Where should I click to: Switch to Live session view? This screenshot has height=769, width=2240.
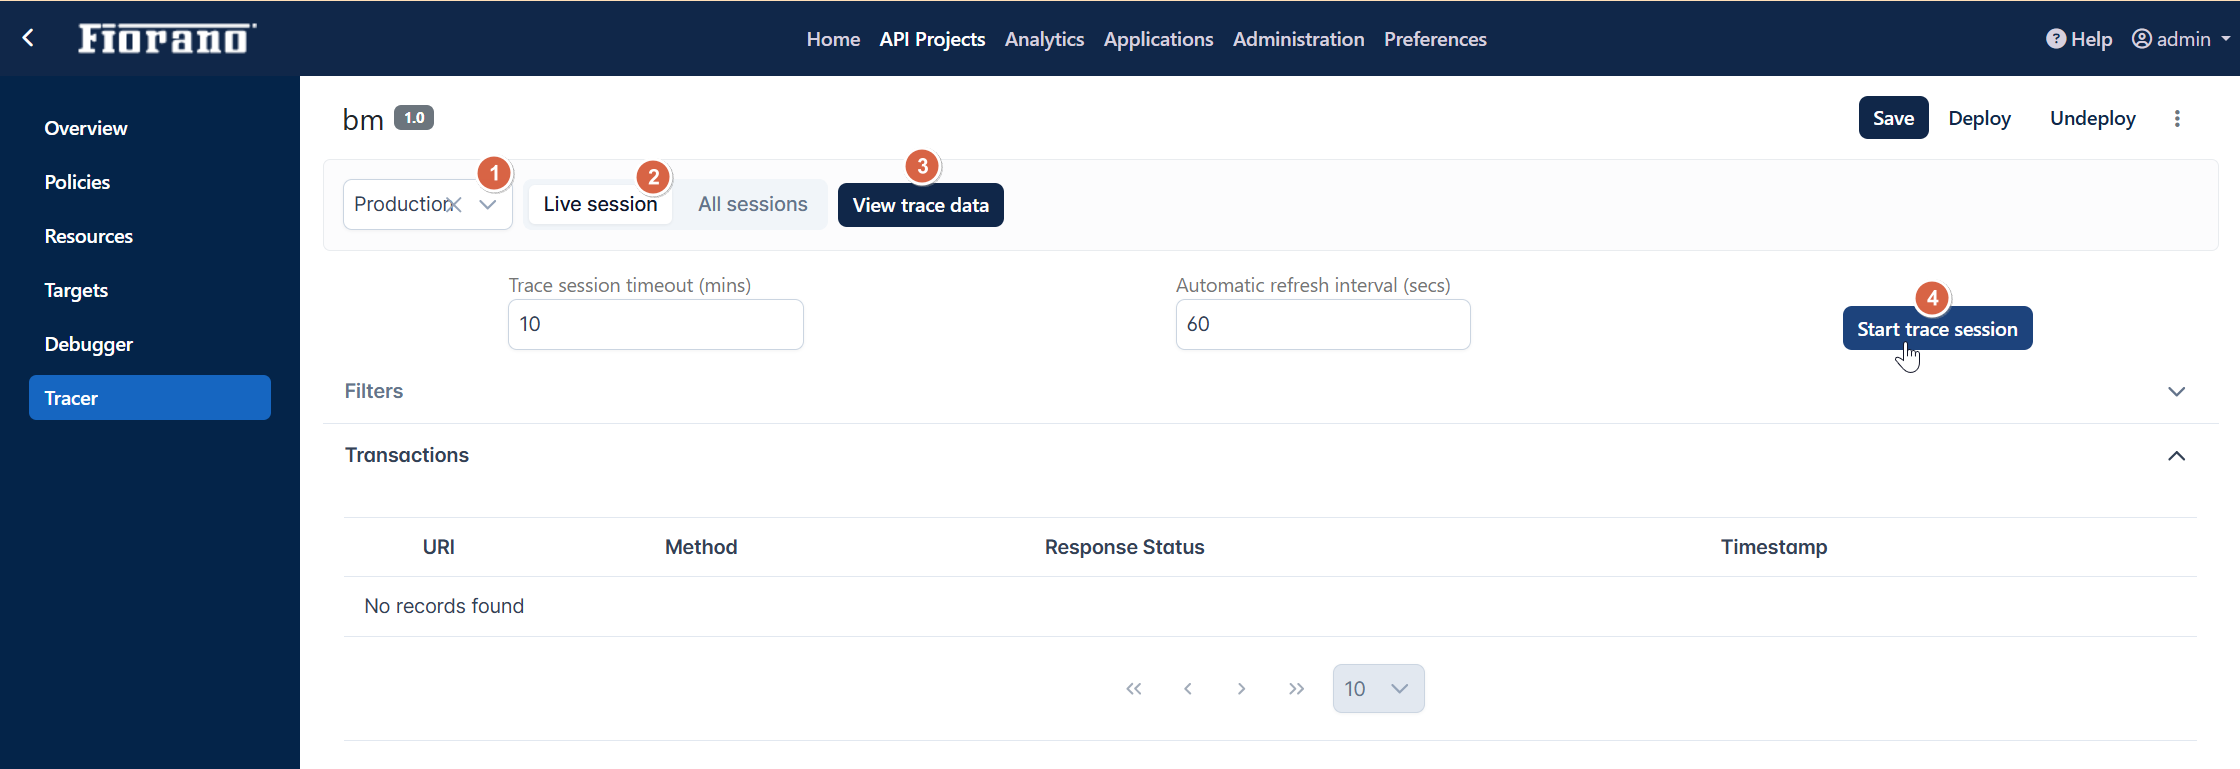(x=600, y=205)
